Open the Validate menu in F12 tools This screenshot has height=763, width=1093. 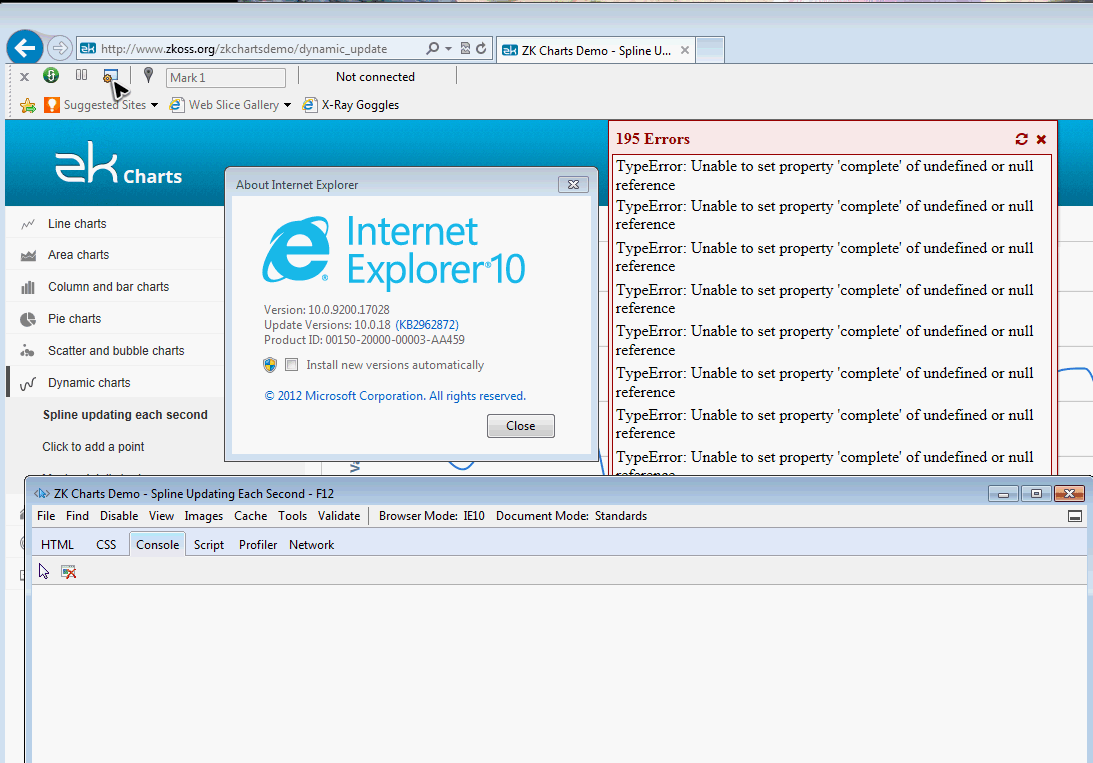(339, 516)
